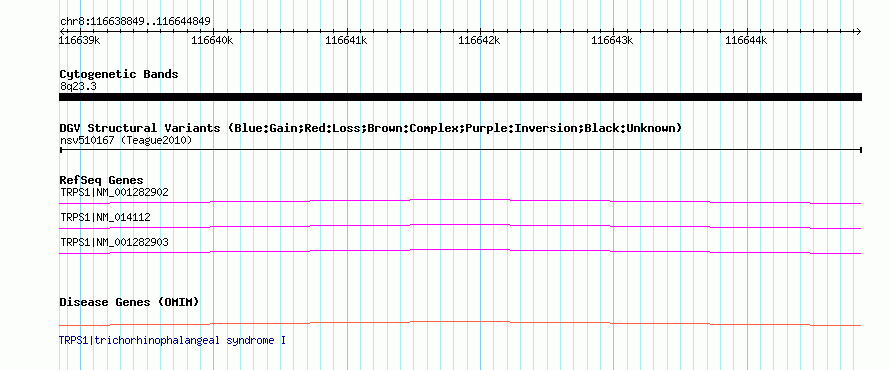Click the black 8q23.3 cytogenetic band bar
The image size is (890, 370).
pyautogui.click(x=460, y=97)
